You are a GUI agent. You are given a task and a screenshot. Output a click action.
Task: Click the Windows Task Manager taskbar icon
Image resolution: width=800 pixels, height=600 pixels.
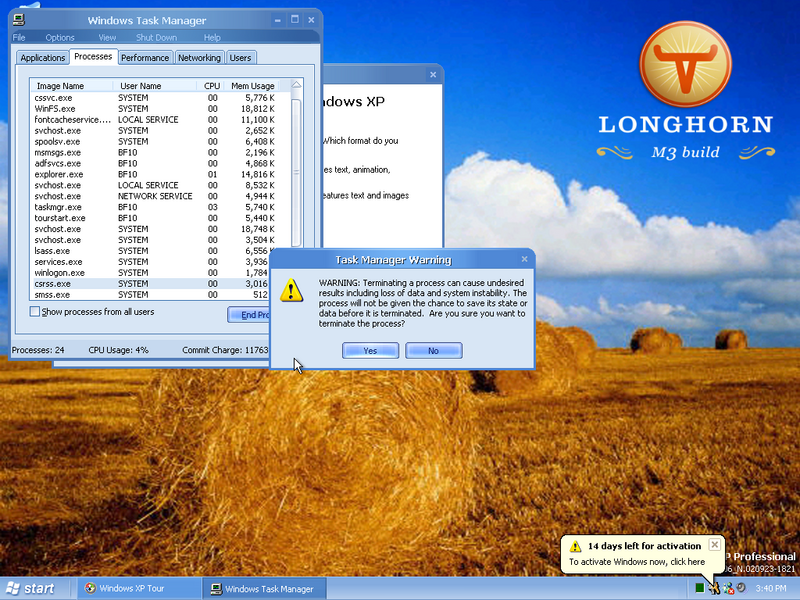click(216, 589)
